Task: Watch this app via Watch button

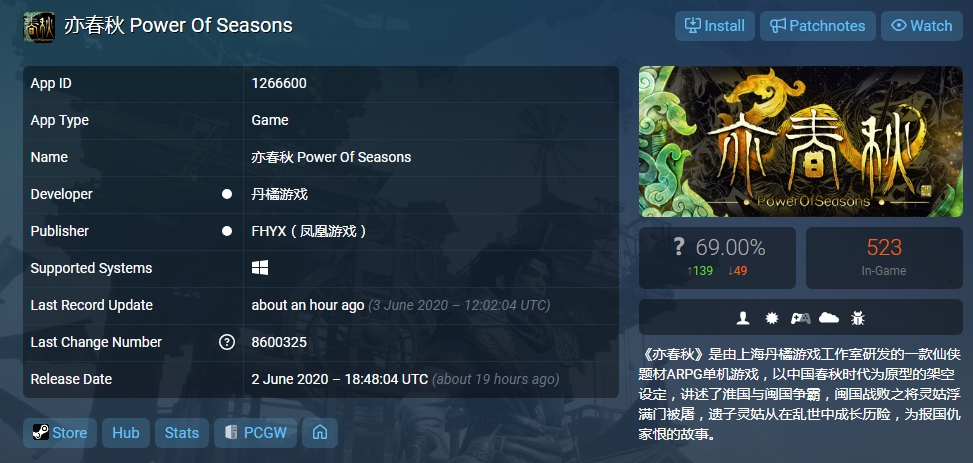Action: [921, 26]
